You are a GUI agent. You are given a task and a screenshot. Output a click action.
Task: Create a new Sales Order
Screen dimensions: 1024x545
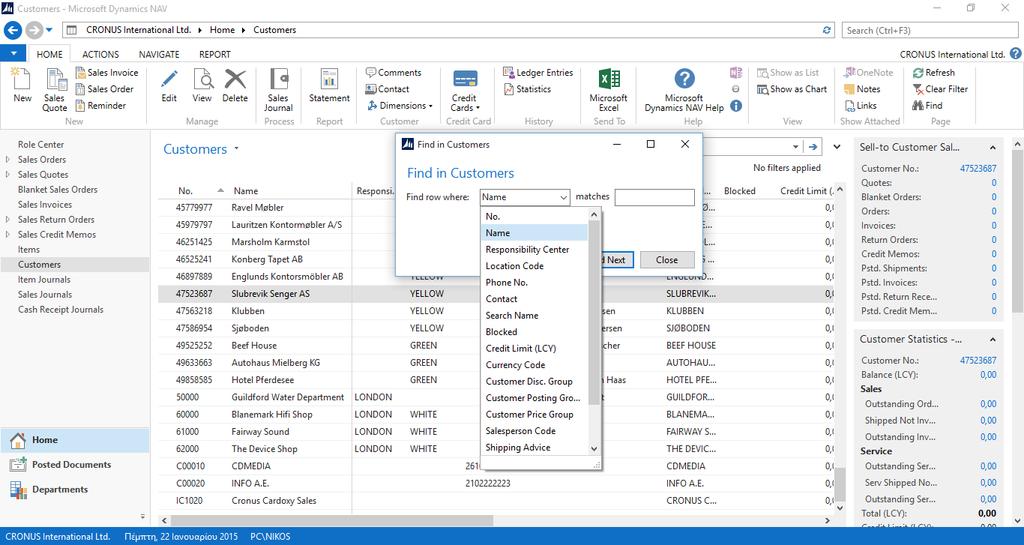104,89
